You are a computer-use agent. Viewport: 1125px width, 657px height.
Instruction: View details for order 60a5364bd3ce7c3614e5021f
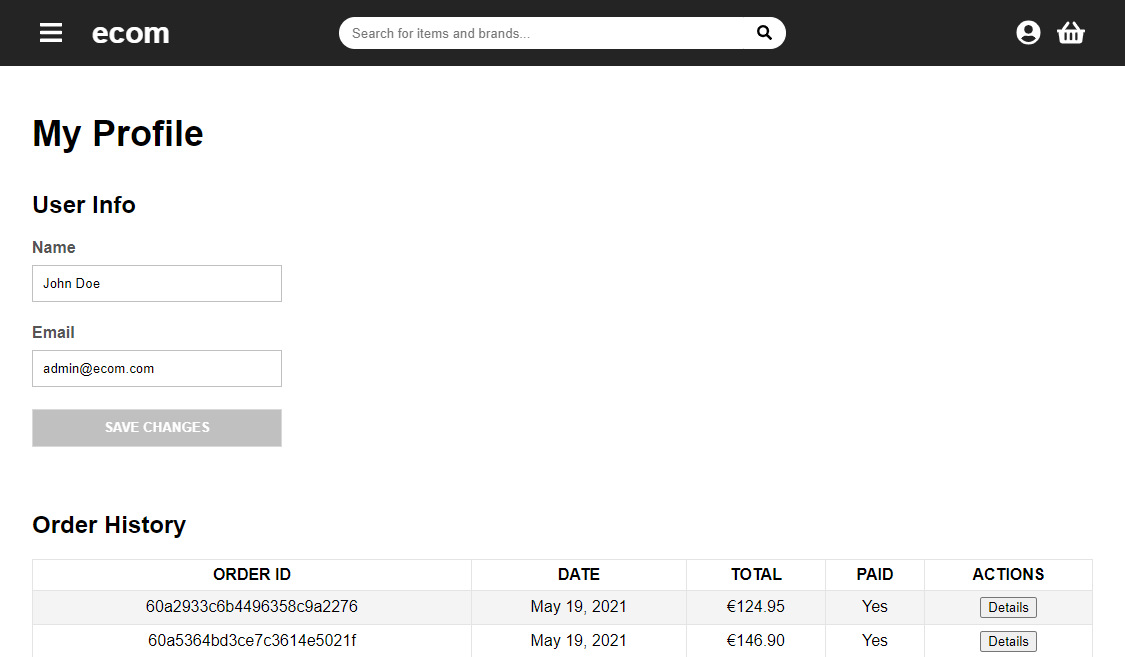point(1008,641)
